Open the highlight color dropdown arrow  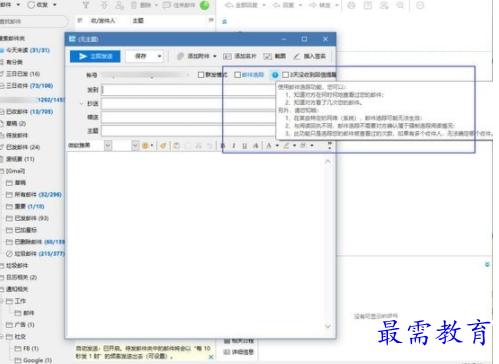(294, 146)
